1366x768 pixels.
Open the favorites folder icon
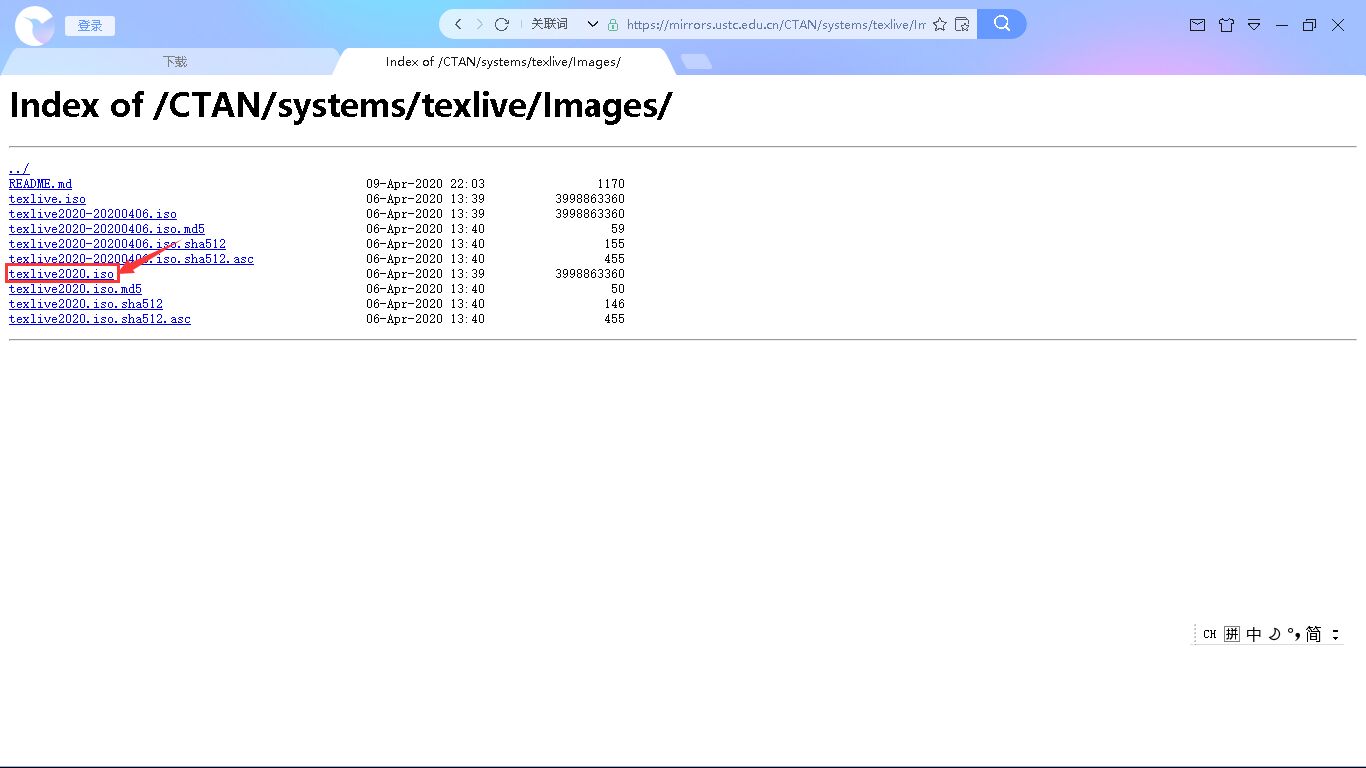pyautogui.click(x=962, y=24)
